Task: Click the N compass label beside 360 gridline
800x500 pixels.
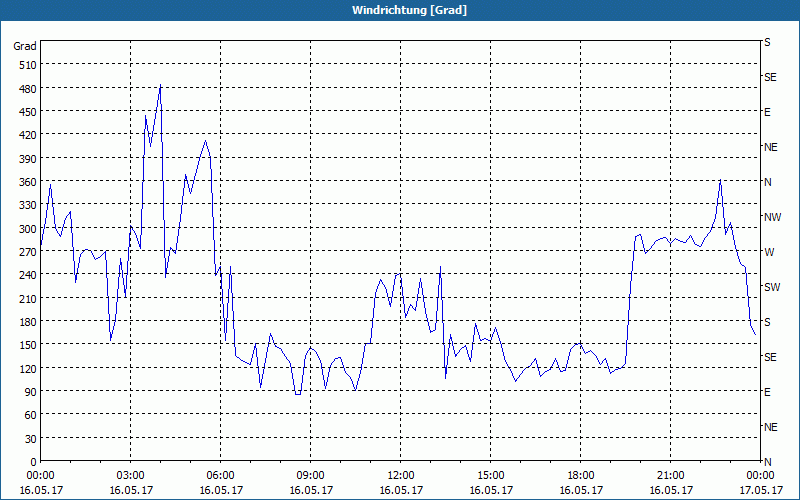Action: (x=767, y=182)
